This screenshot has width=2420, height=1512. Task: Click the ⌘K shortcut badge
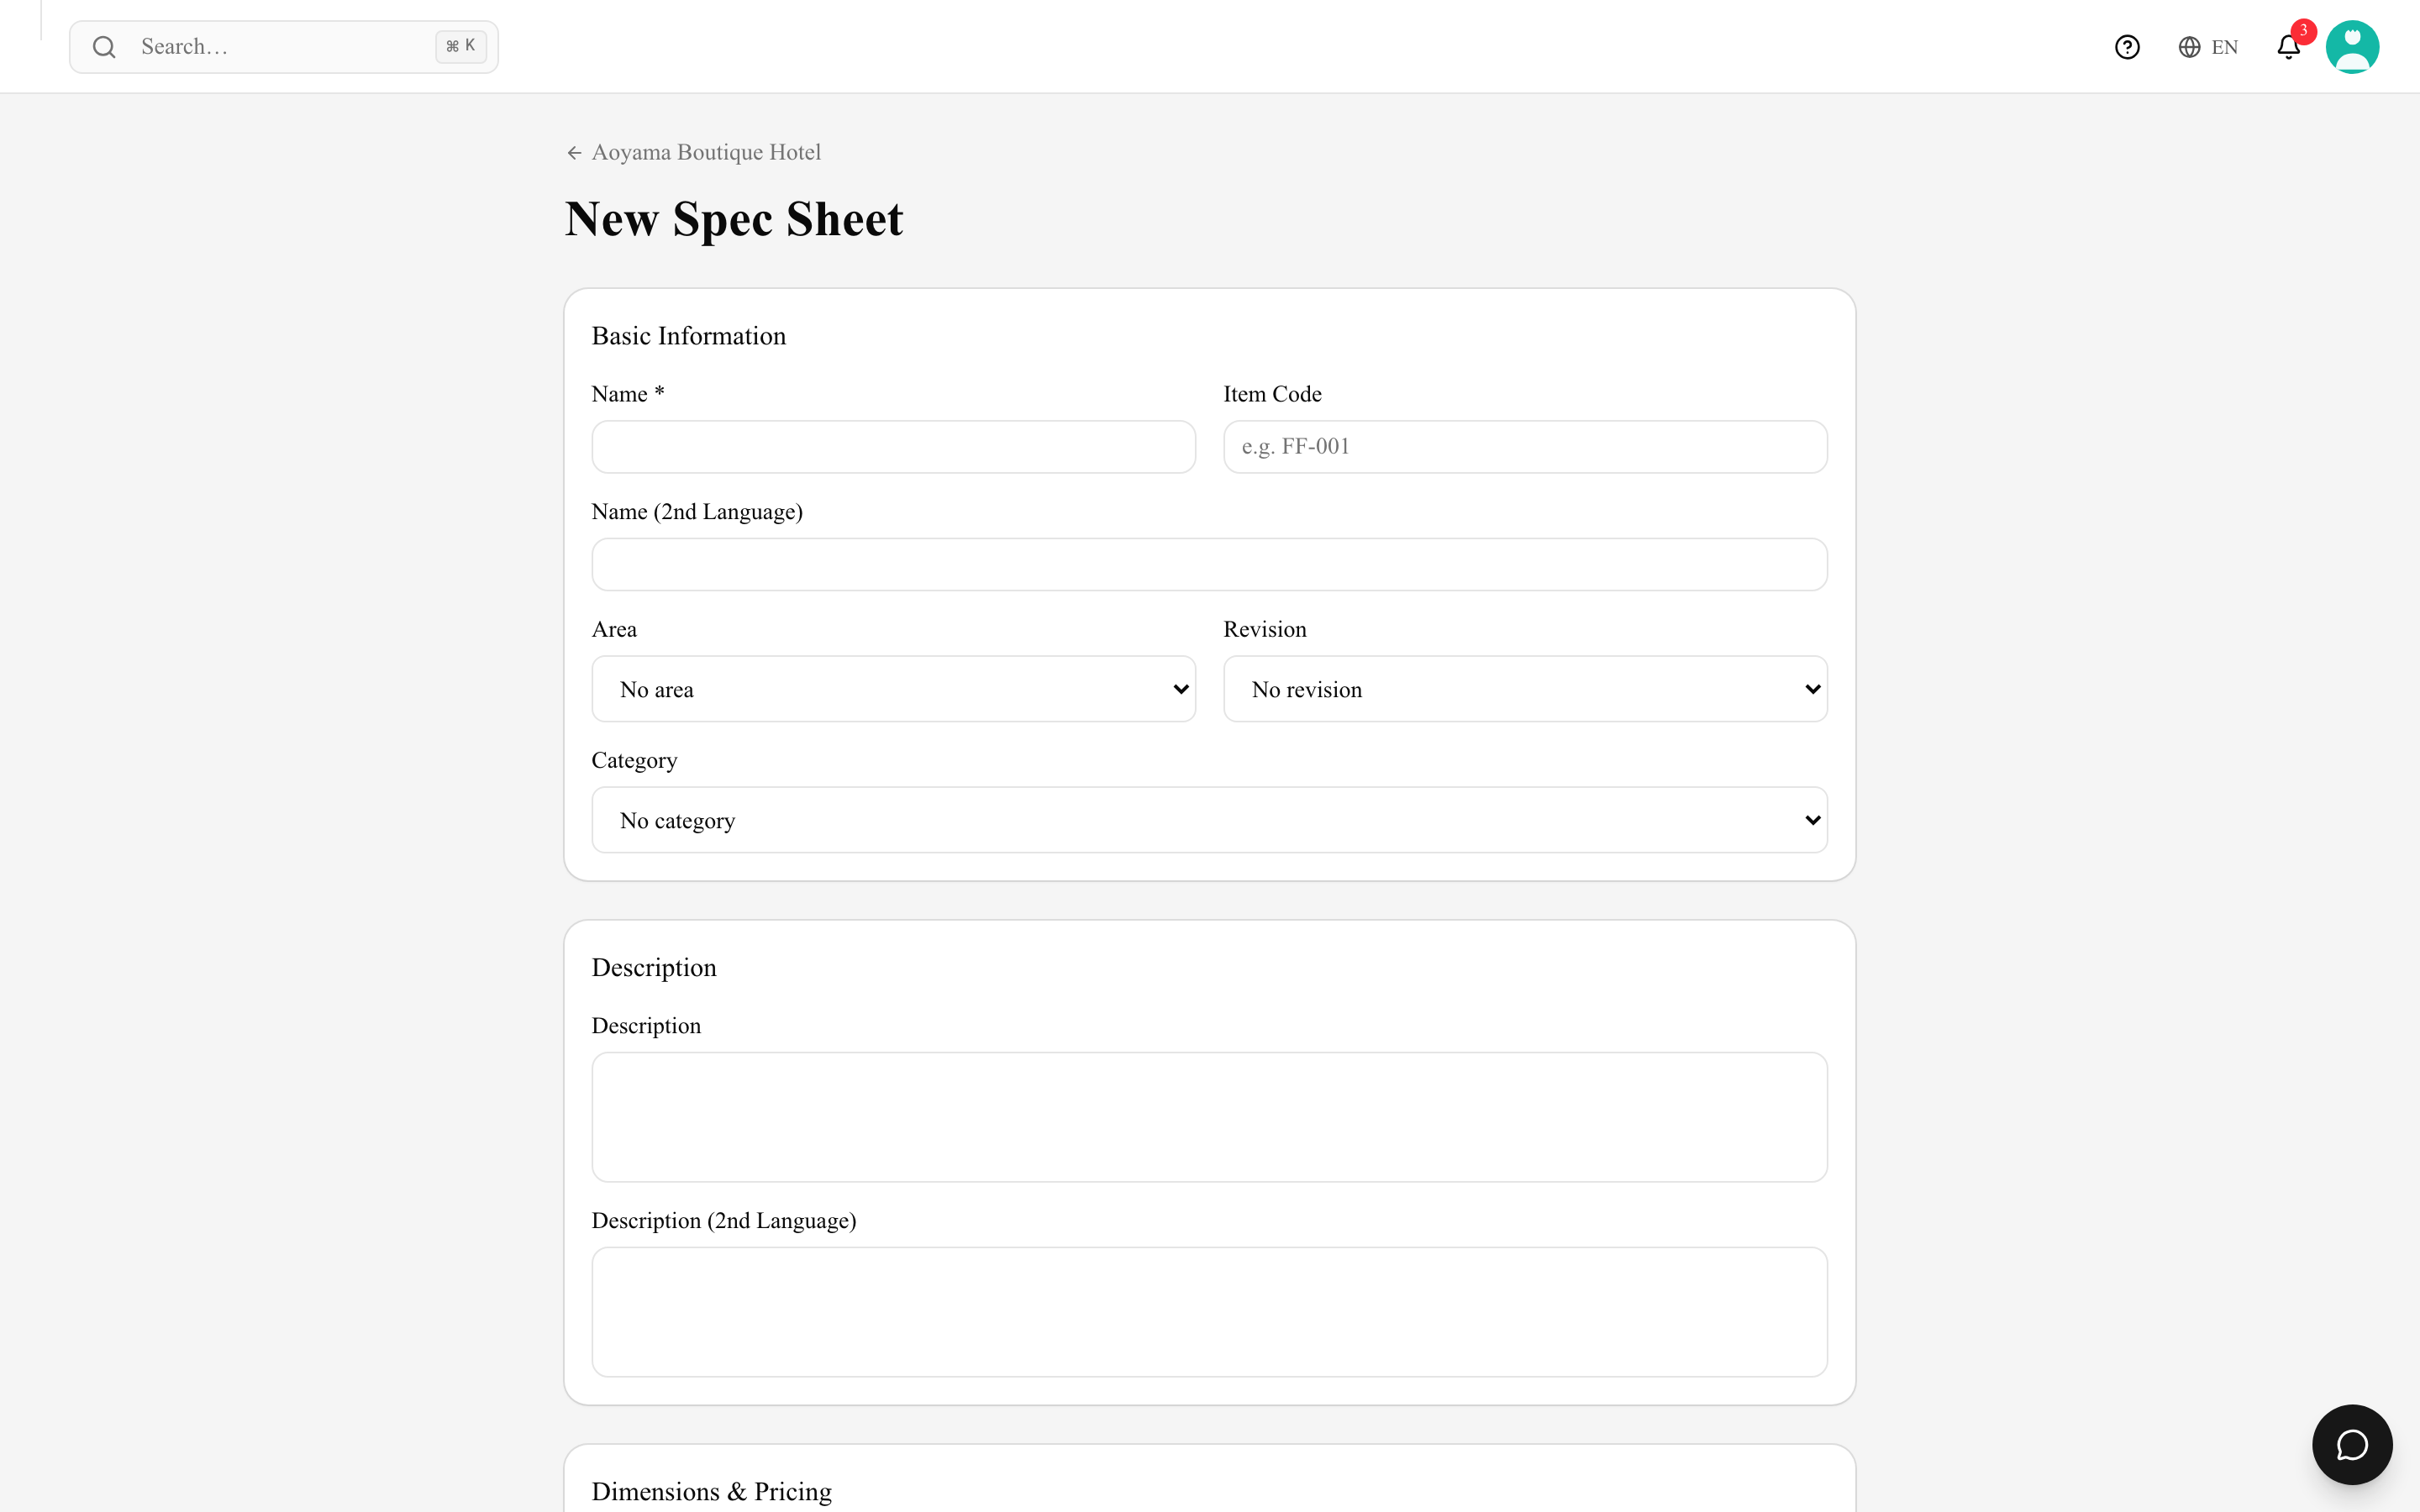(461, 46)
